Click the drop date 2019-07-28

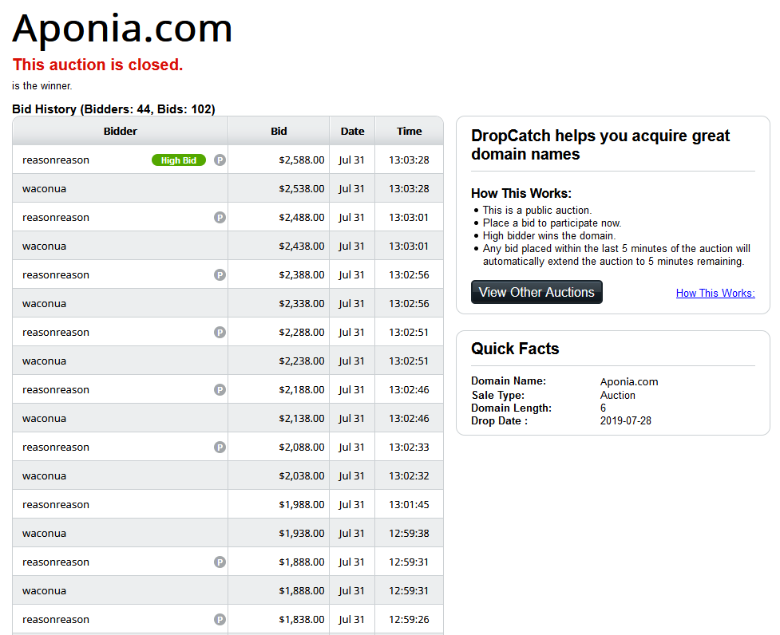(625, 421)
